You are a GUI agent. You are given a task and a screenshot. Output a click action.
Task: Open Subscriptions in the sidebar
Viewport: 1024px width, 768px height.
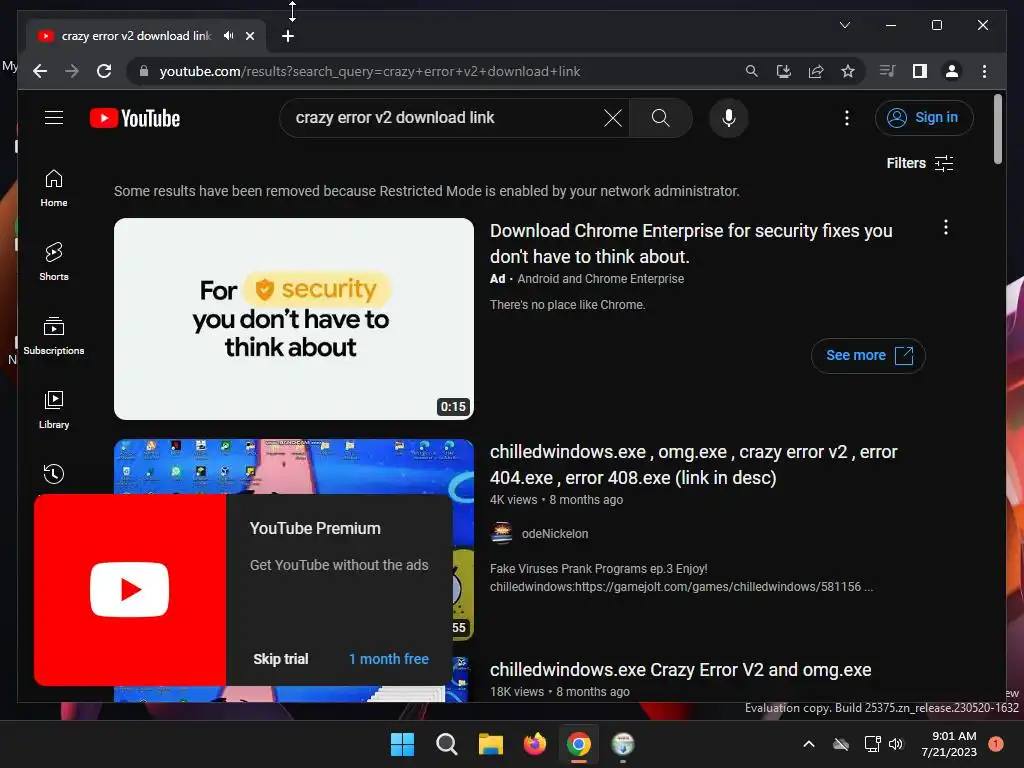(x=54, y=336)
